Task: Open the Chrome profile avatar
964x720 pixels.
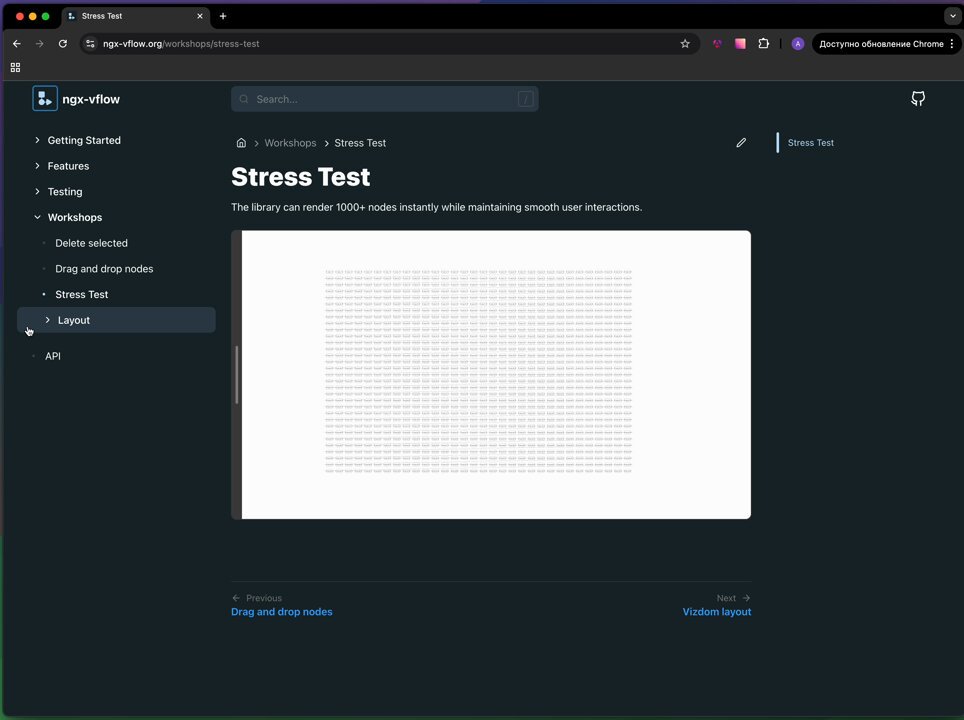Action: click(797, 44)
